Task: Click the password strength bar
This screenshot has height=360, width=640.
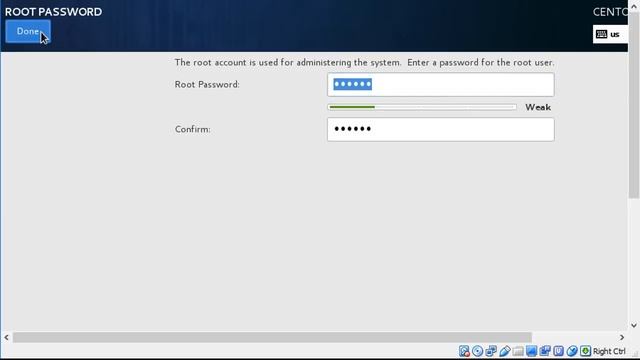Action: [422, 107]
